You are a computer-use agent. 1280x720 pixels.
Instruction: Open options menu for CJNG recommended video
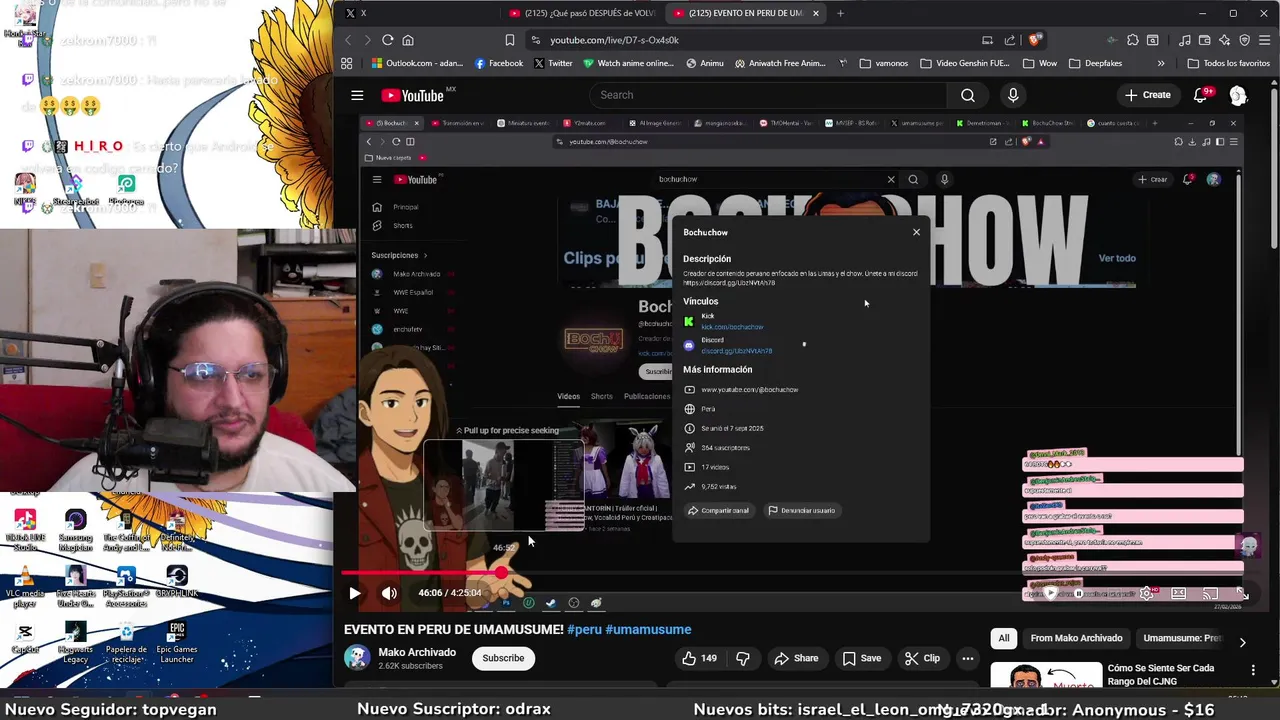click(1253, 670)
